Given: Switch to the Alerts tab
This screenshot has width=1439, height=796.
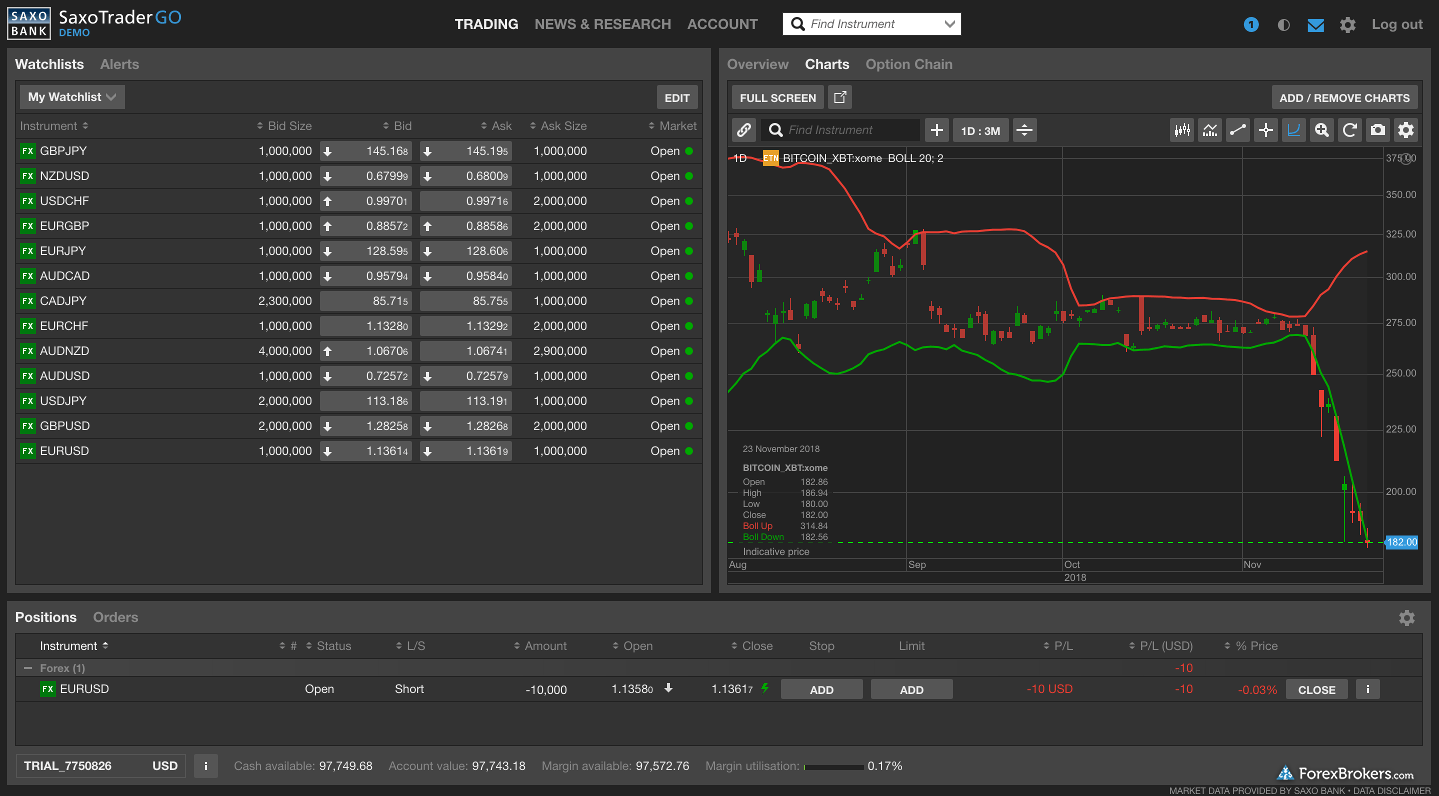Looking at the screenshot, I should (120, 64).
